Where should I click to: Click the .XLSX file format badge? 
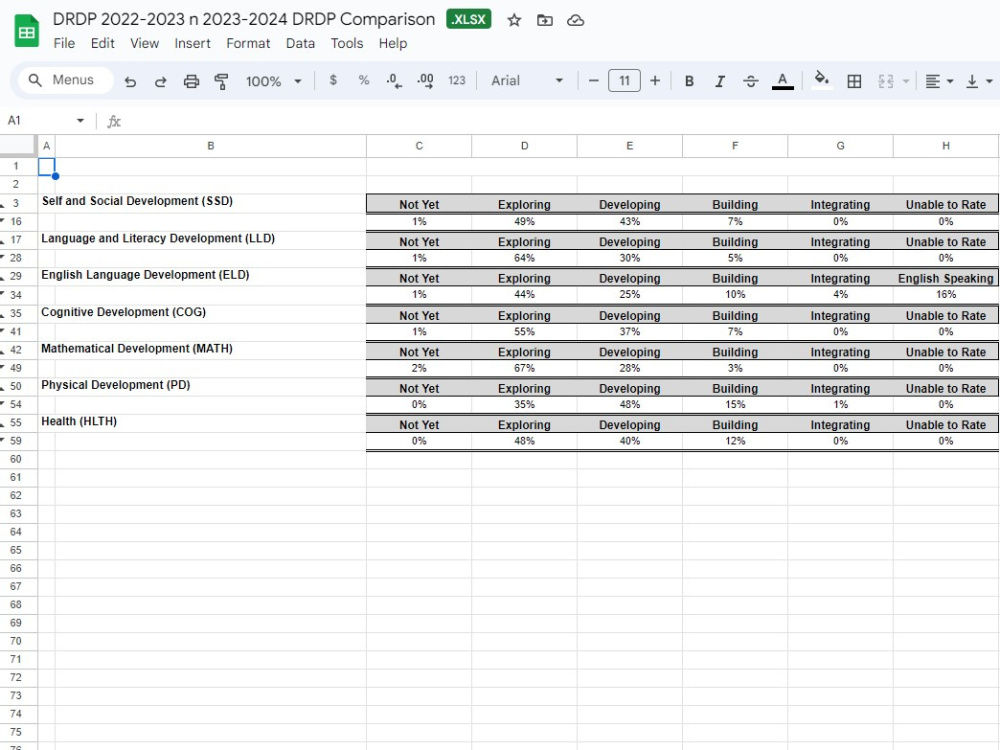point(469,20)
